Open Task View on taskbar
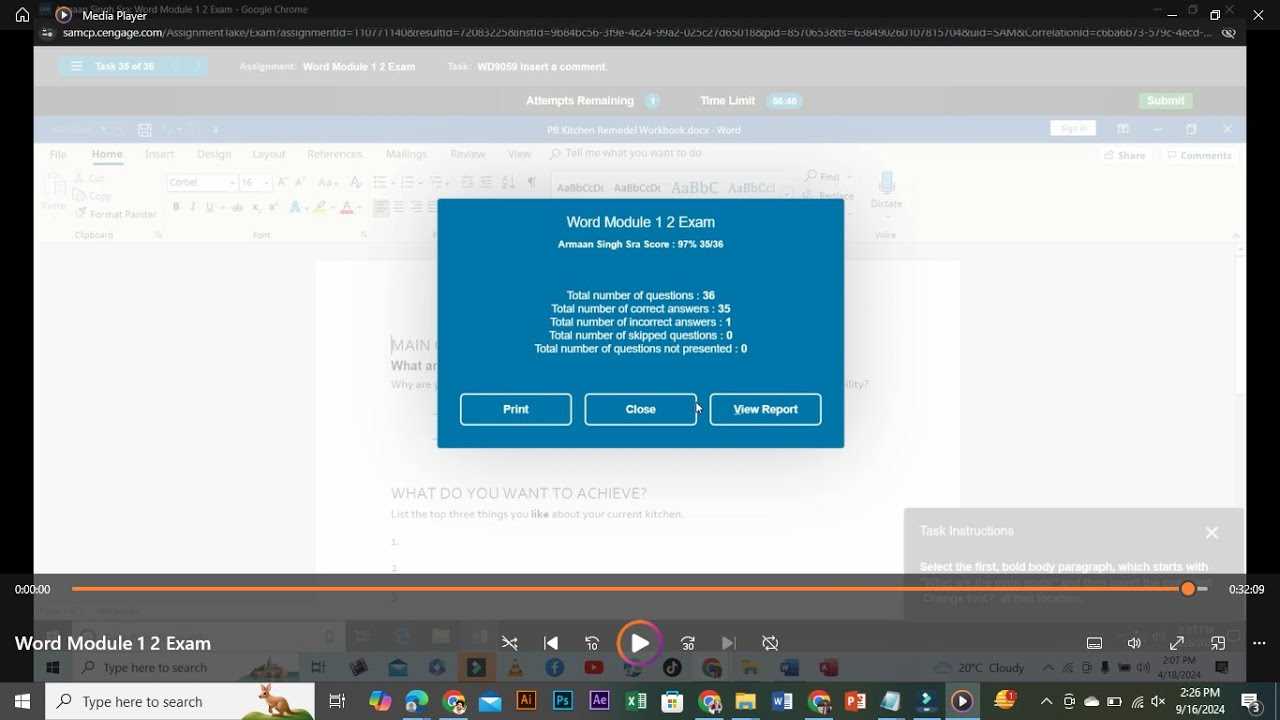Viewport: 1280px width, 720px height. (x=337, y=702)
